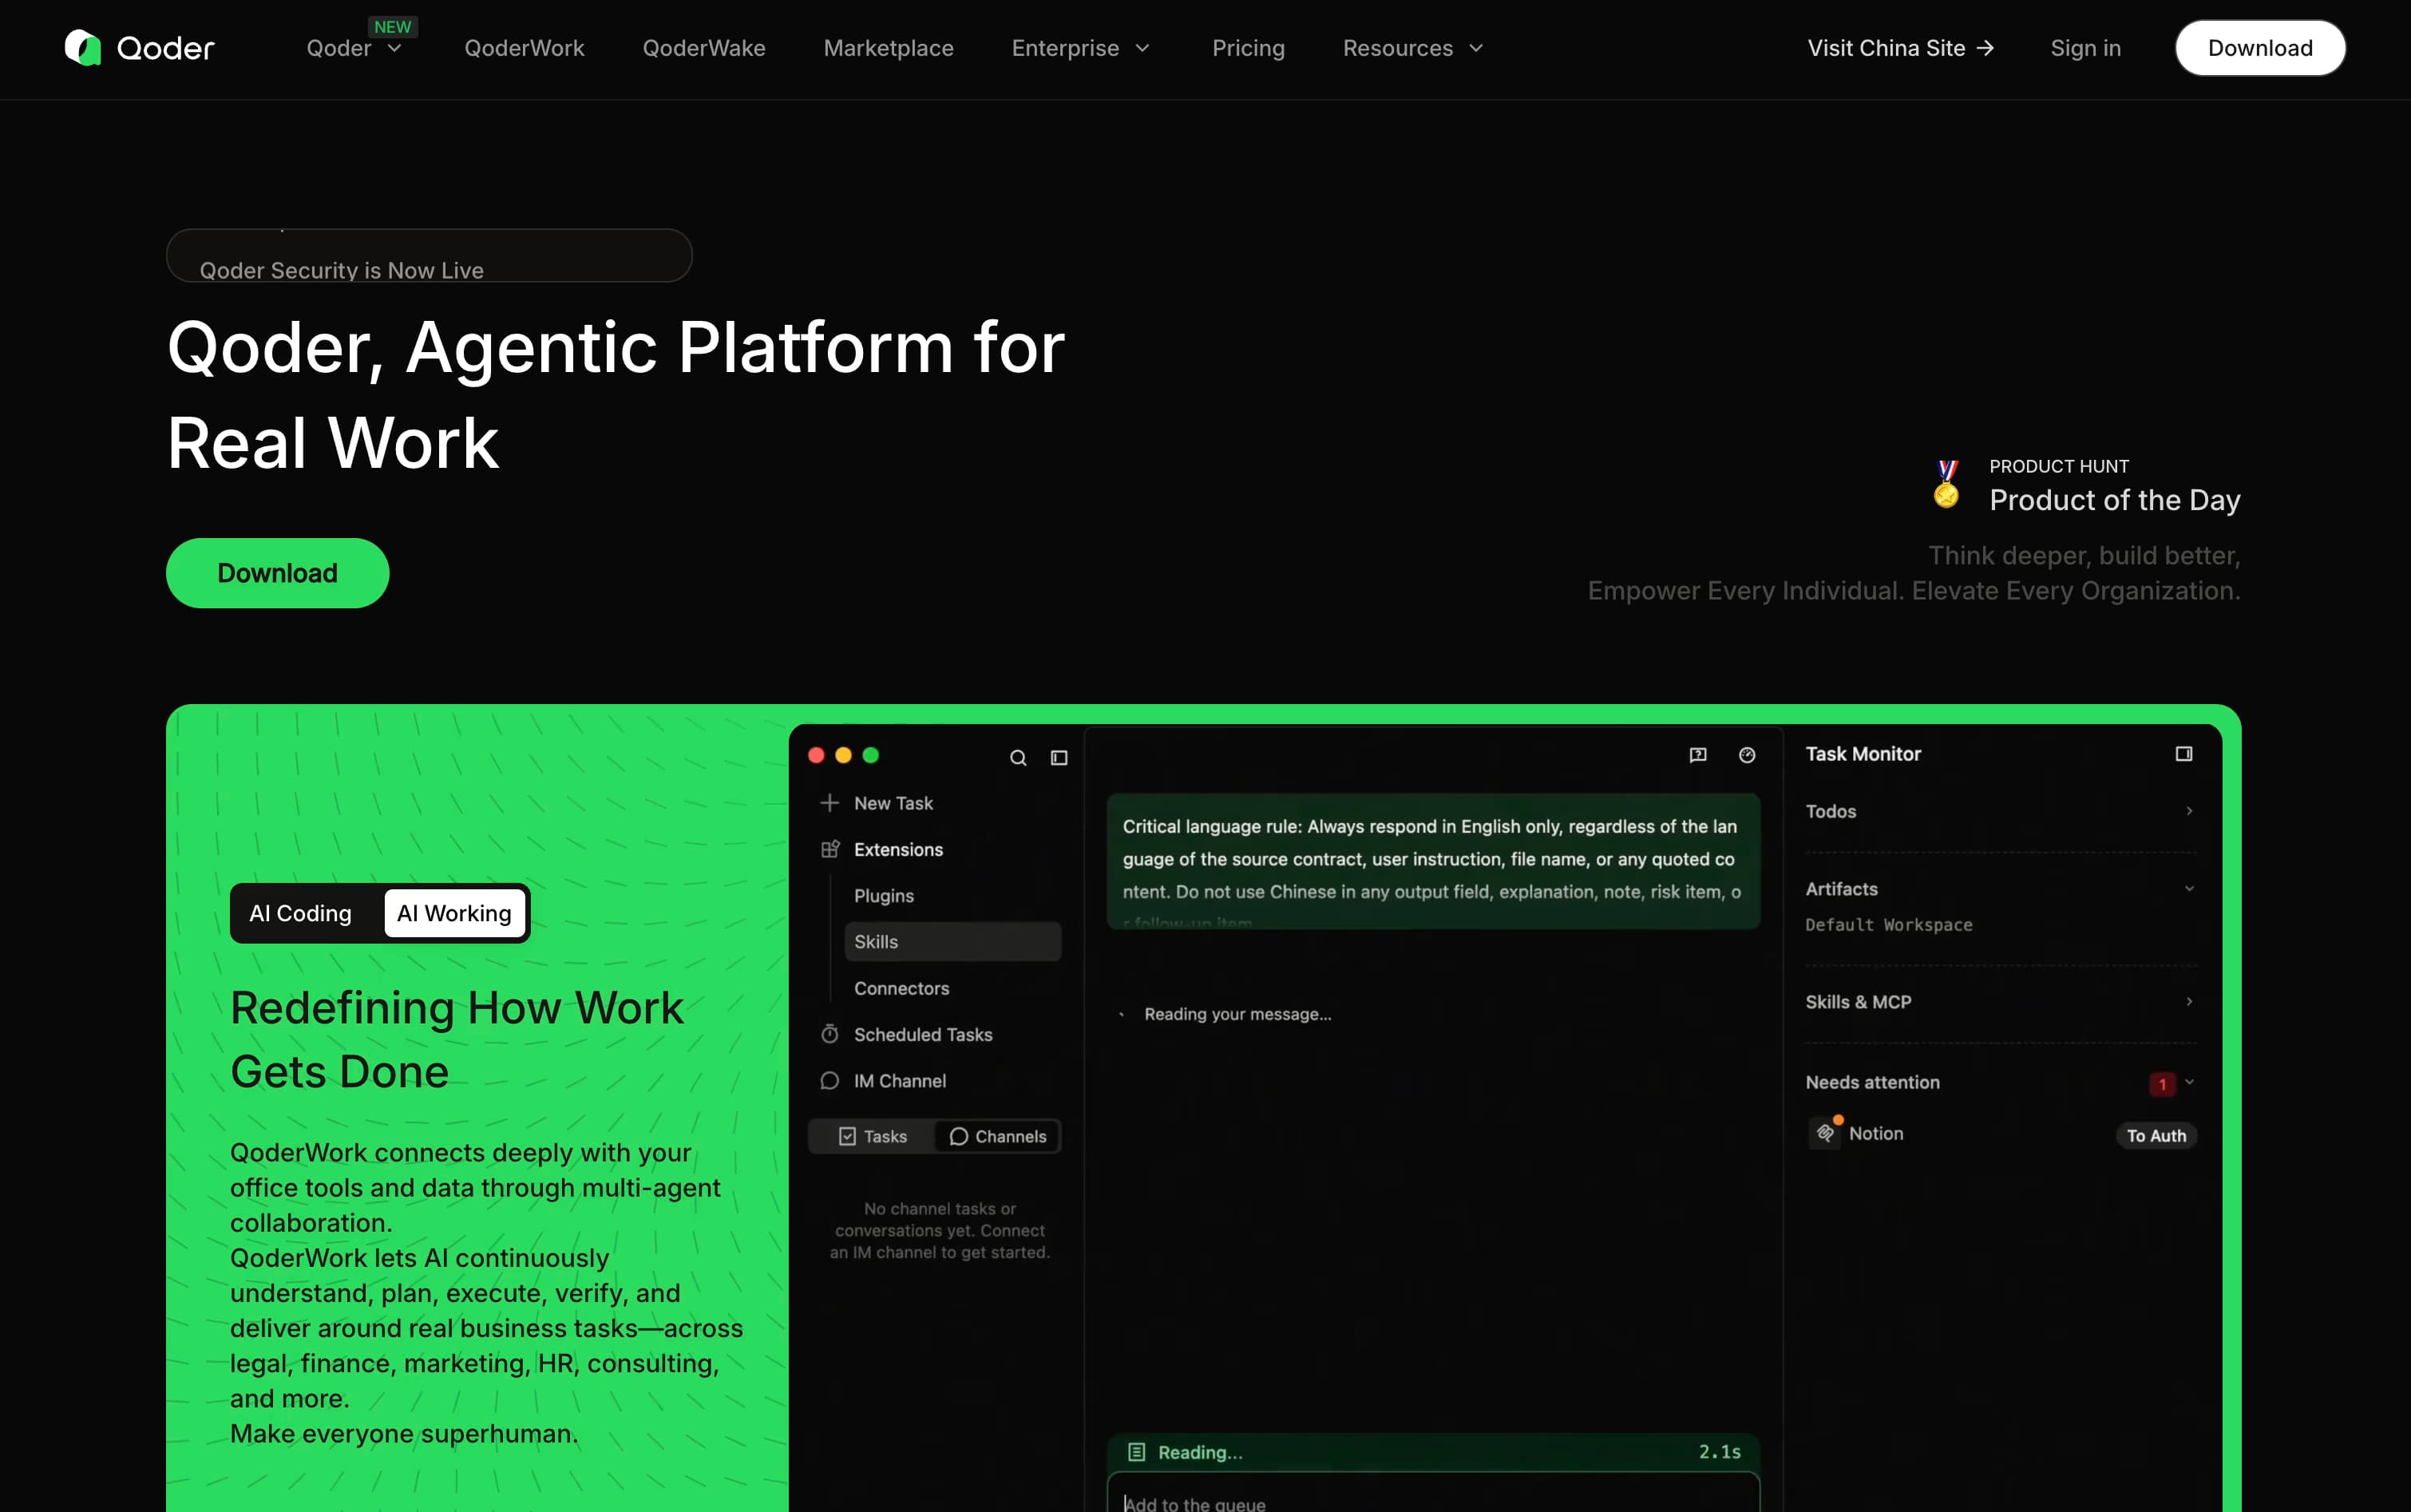The width and height of the screenshot is (2411, 1512).
Task: Switch to the Tasks view
Action: [873, 1136]
